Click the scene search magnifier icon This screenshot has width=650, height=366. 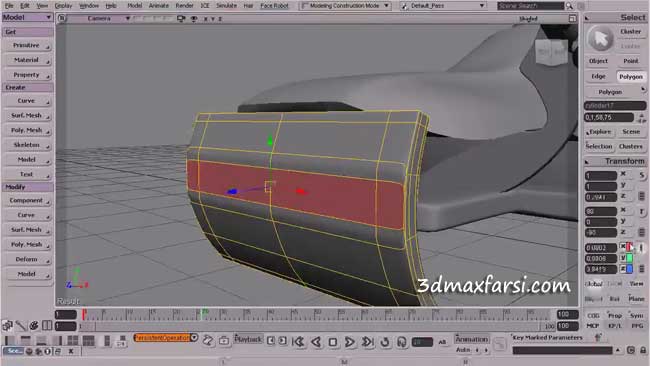569,6
